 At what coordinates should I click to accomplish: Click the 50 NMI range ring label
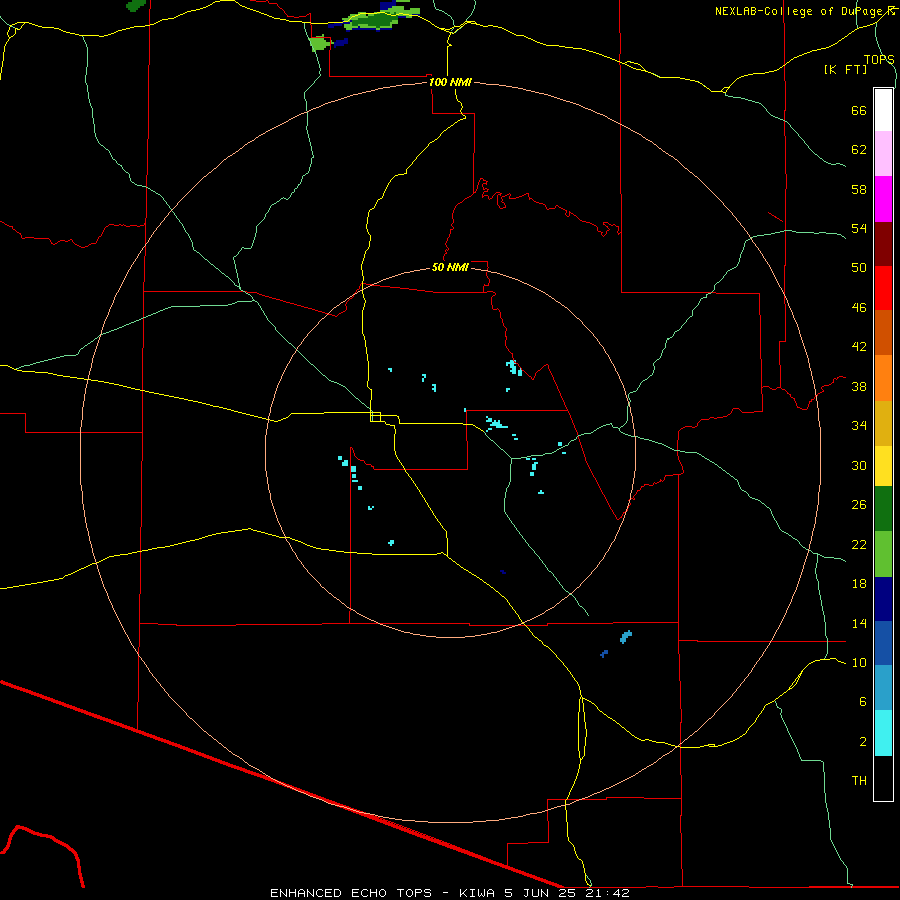[x=451, y=267]
